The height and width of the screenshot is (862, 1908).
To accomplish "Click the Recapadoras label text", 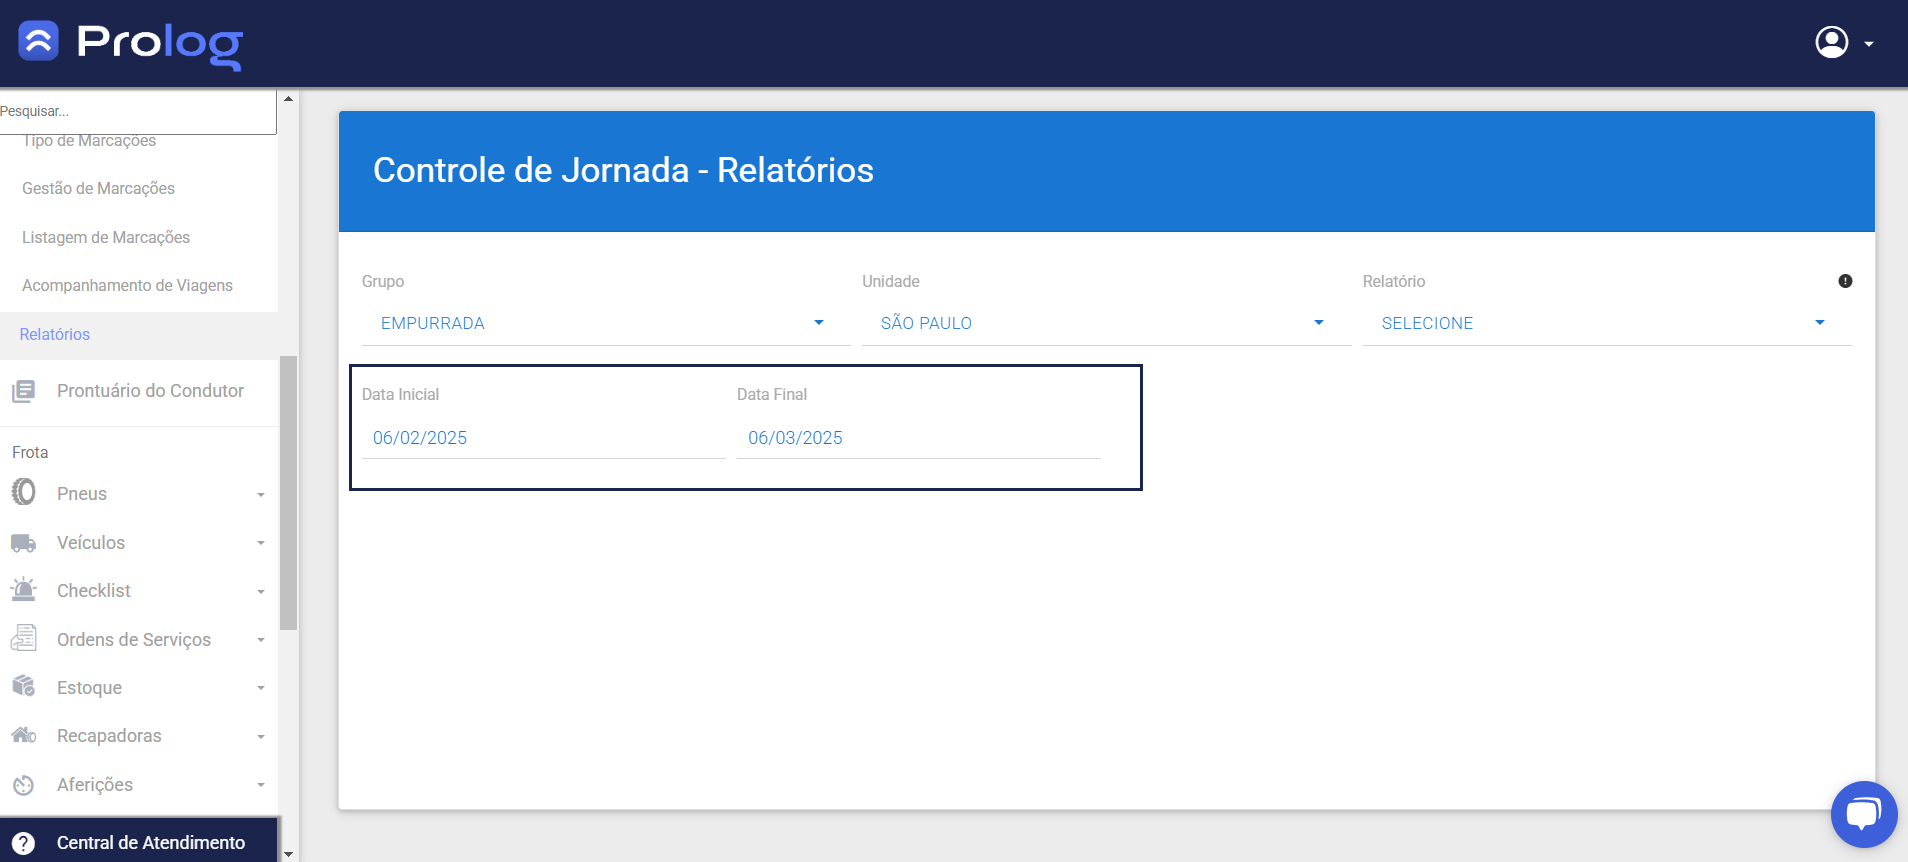I will [x=109, y=736].
